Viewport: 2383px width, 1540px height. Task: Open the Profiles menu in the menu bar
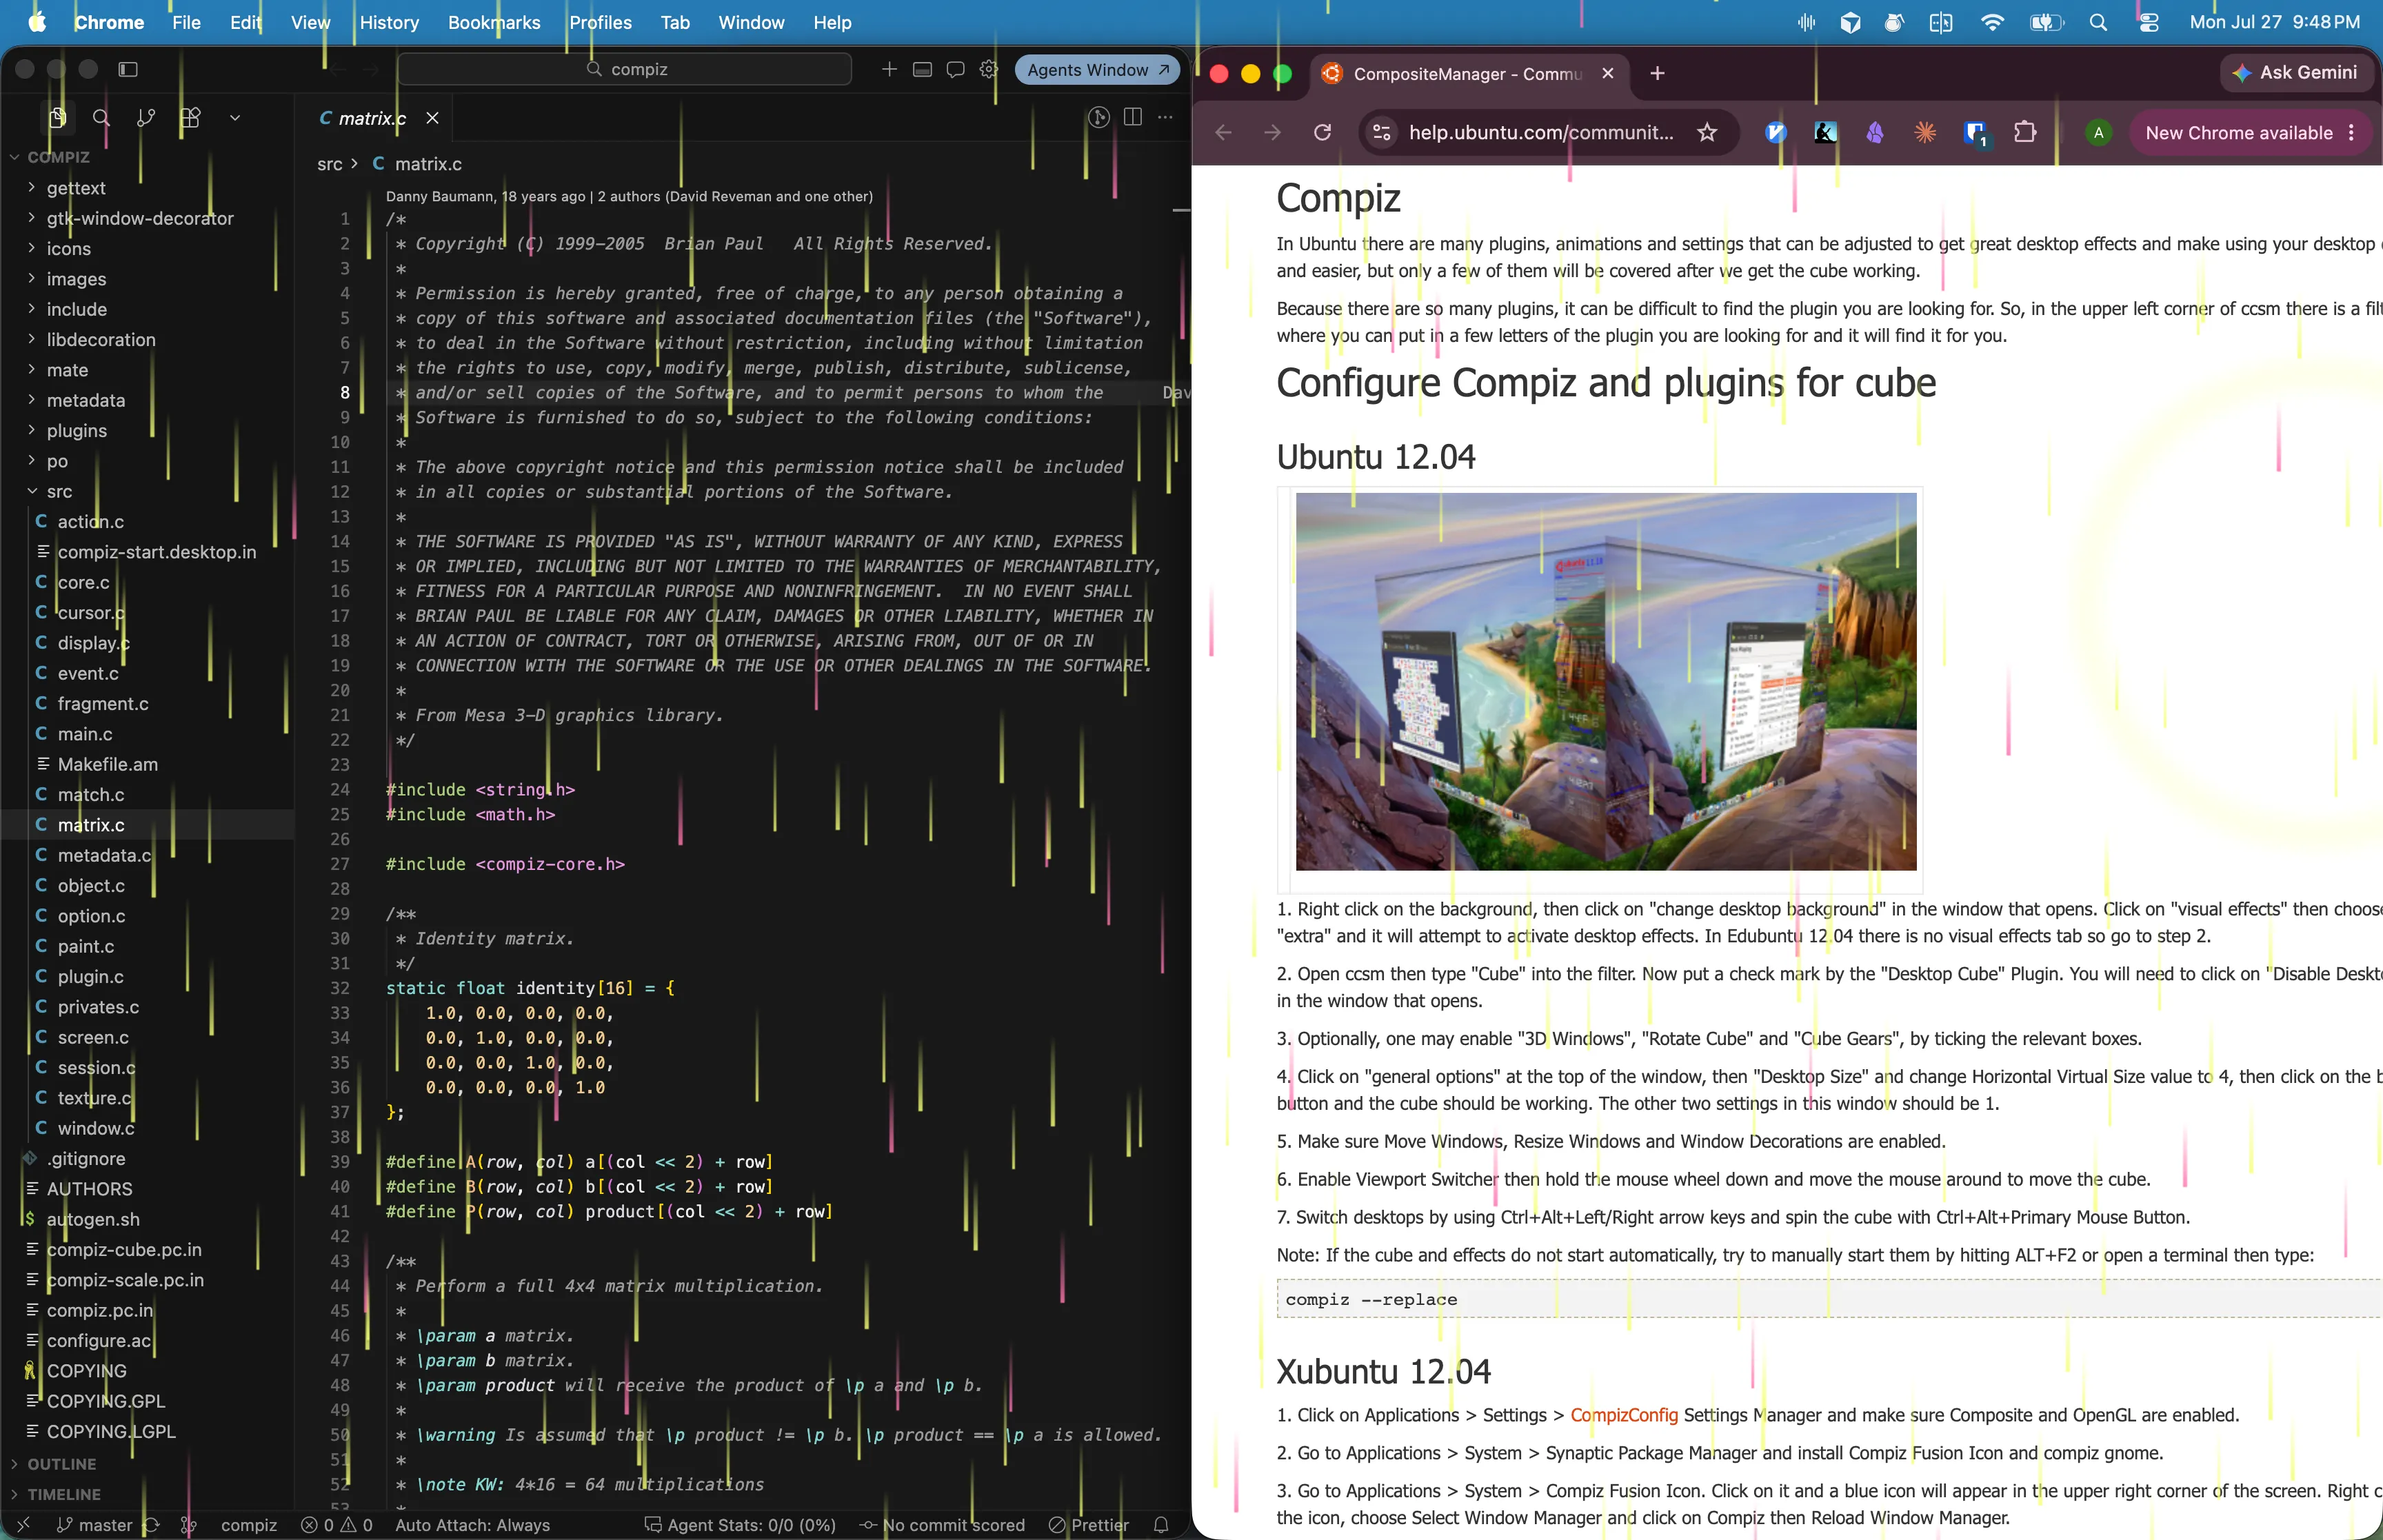tap(600, 22)
